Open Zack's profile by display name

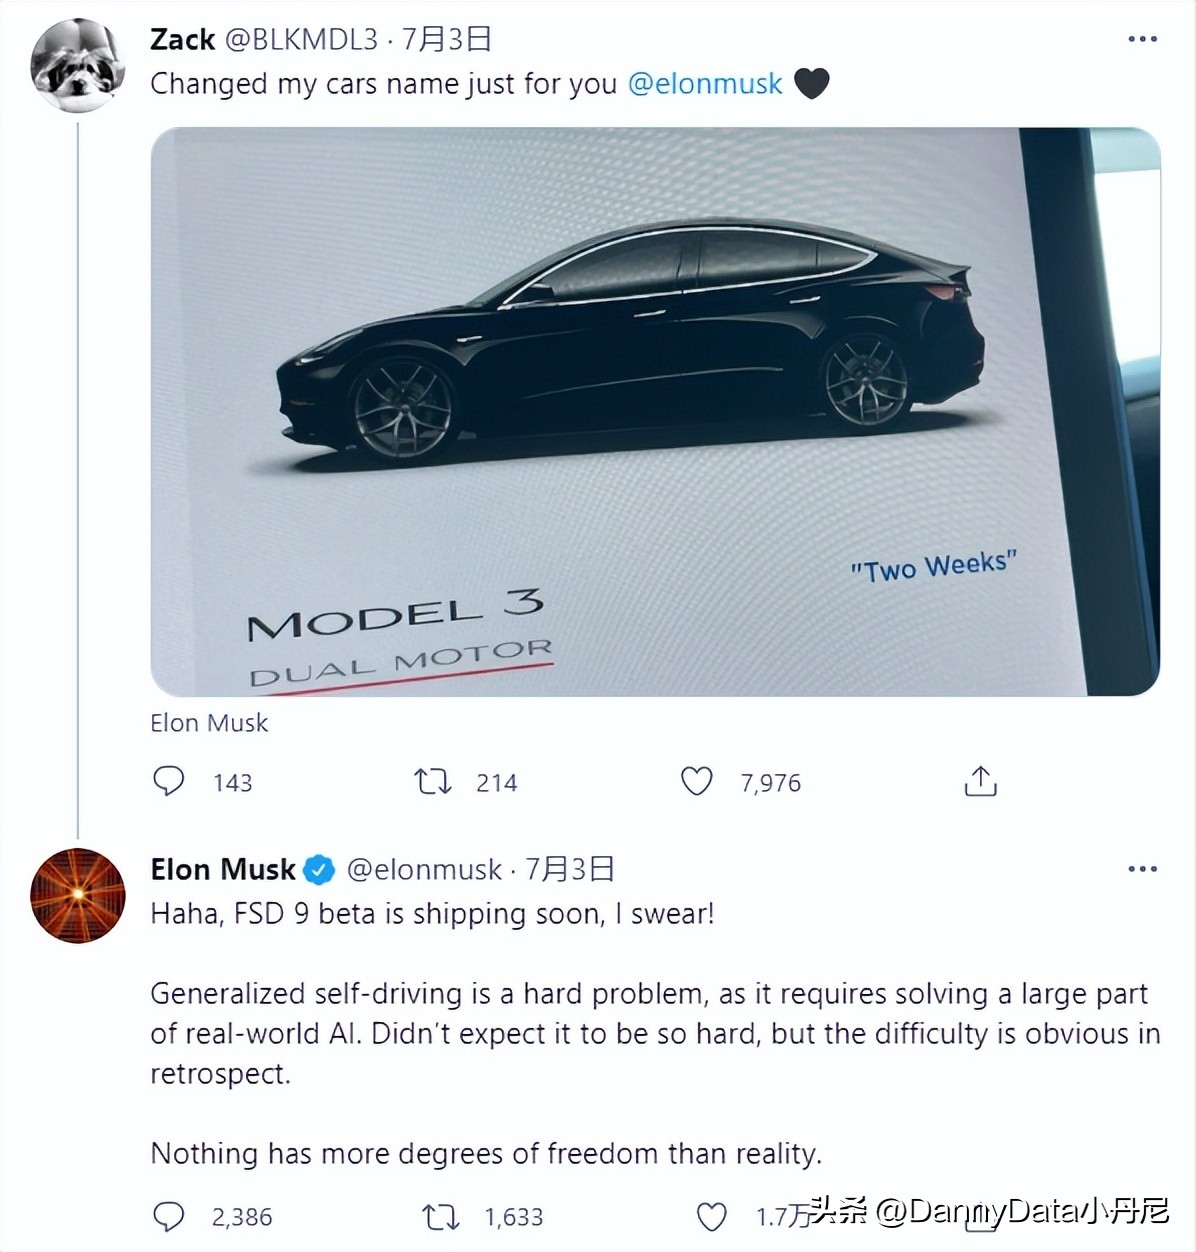tap(182, 39)
